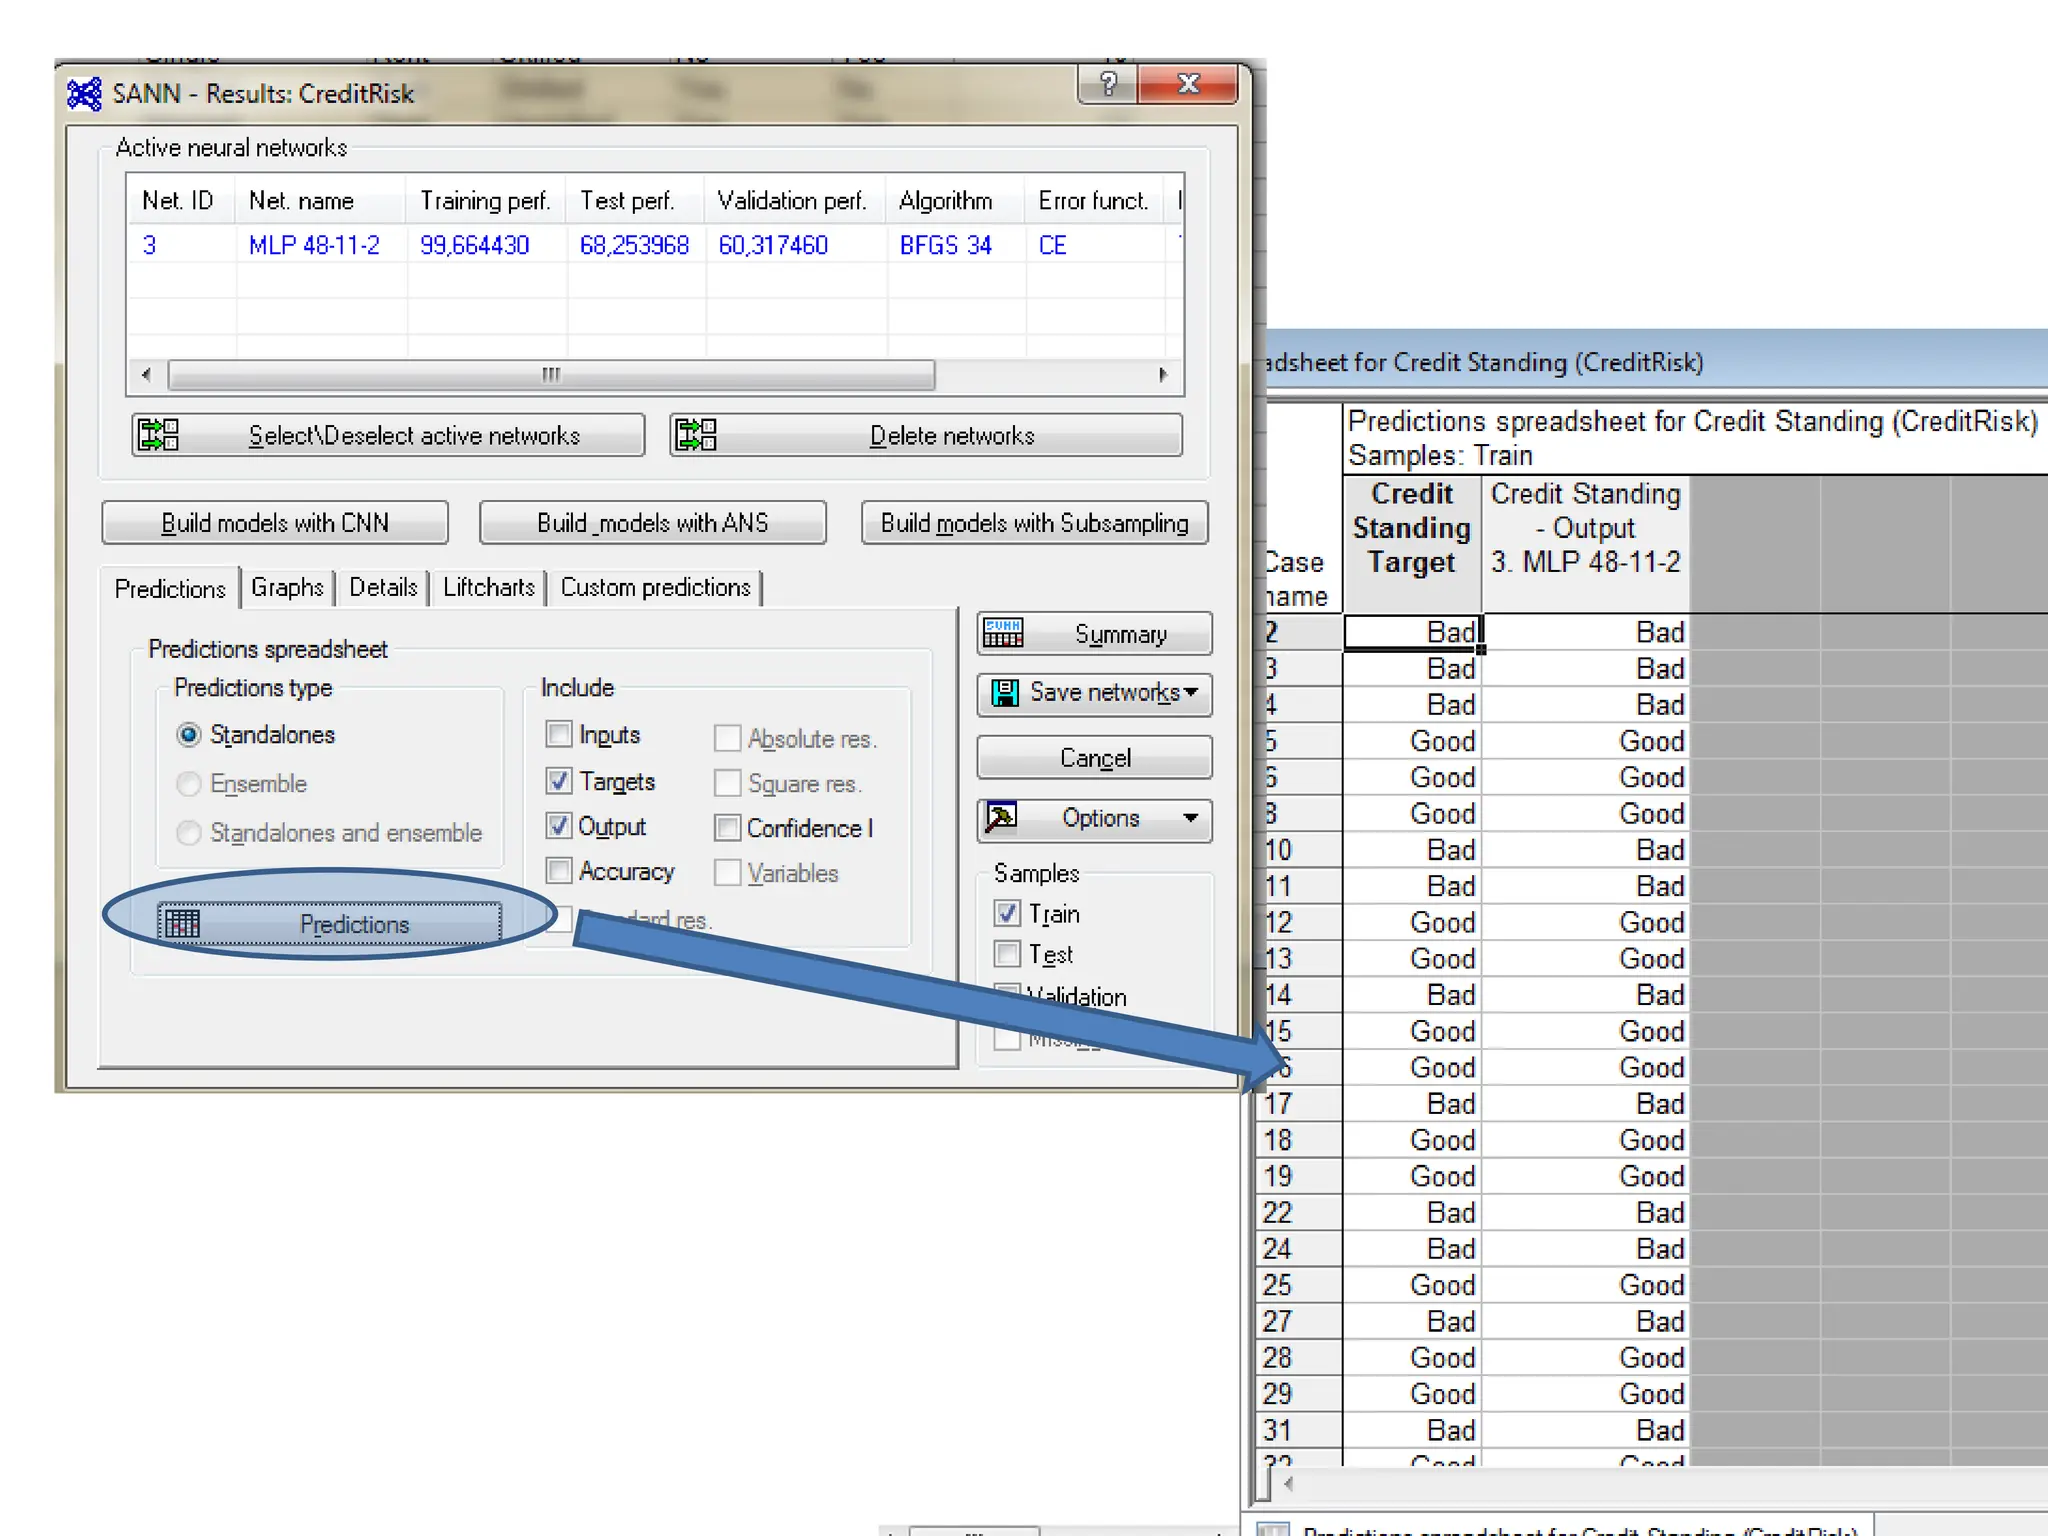Switch to the Graphs tab
This screenshot has height=1536, width=2048.
click(x=287, y=587)
